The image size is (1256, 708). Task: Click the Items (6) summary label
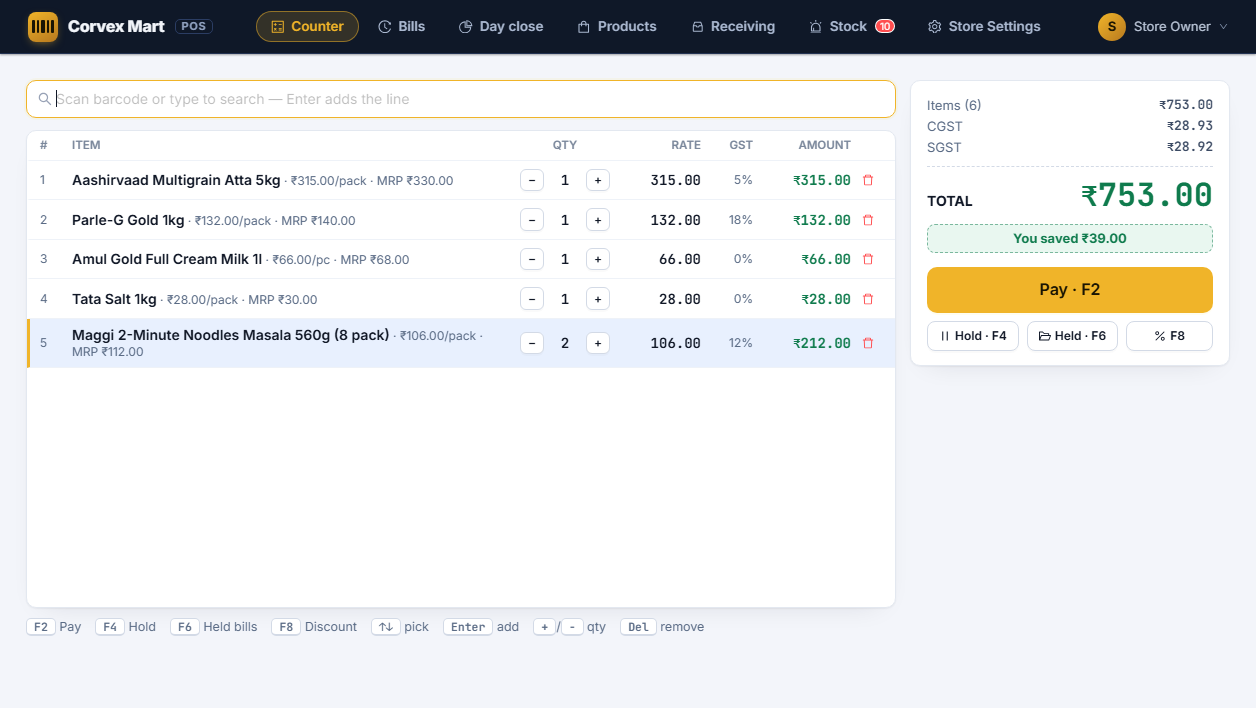[954, 105]
